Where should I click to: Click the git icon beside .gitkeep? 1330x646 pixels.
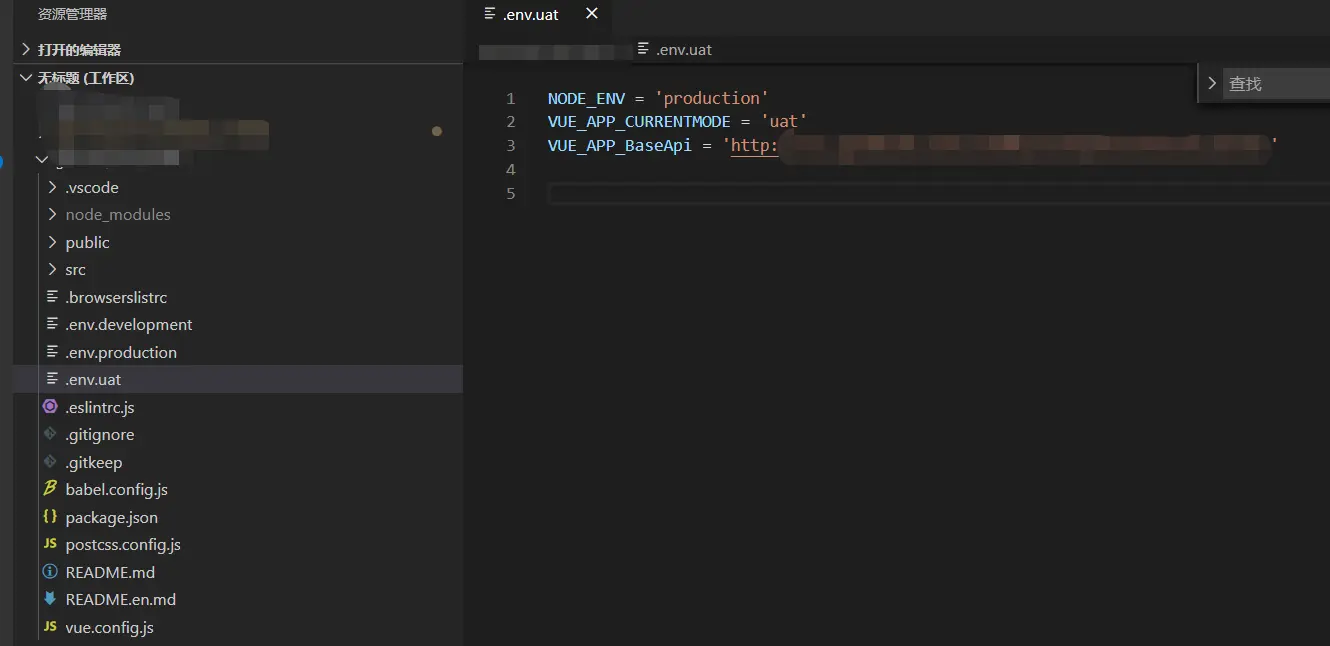pos(50,461)
